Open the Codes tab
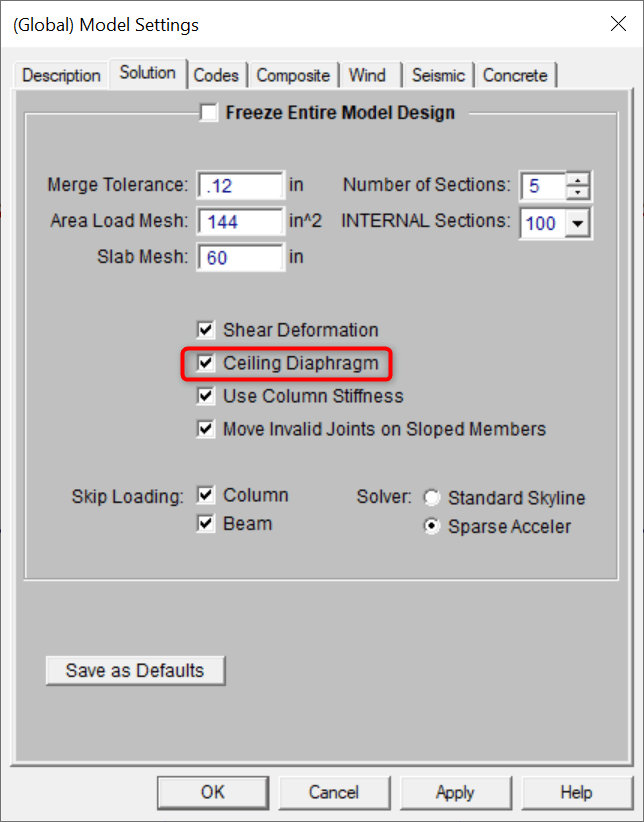The image size is (644, 822). [x=216, y=75]
